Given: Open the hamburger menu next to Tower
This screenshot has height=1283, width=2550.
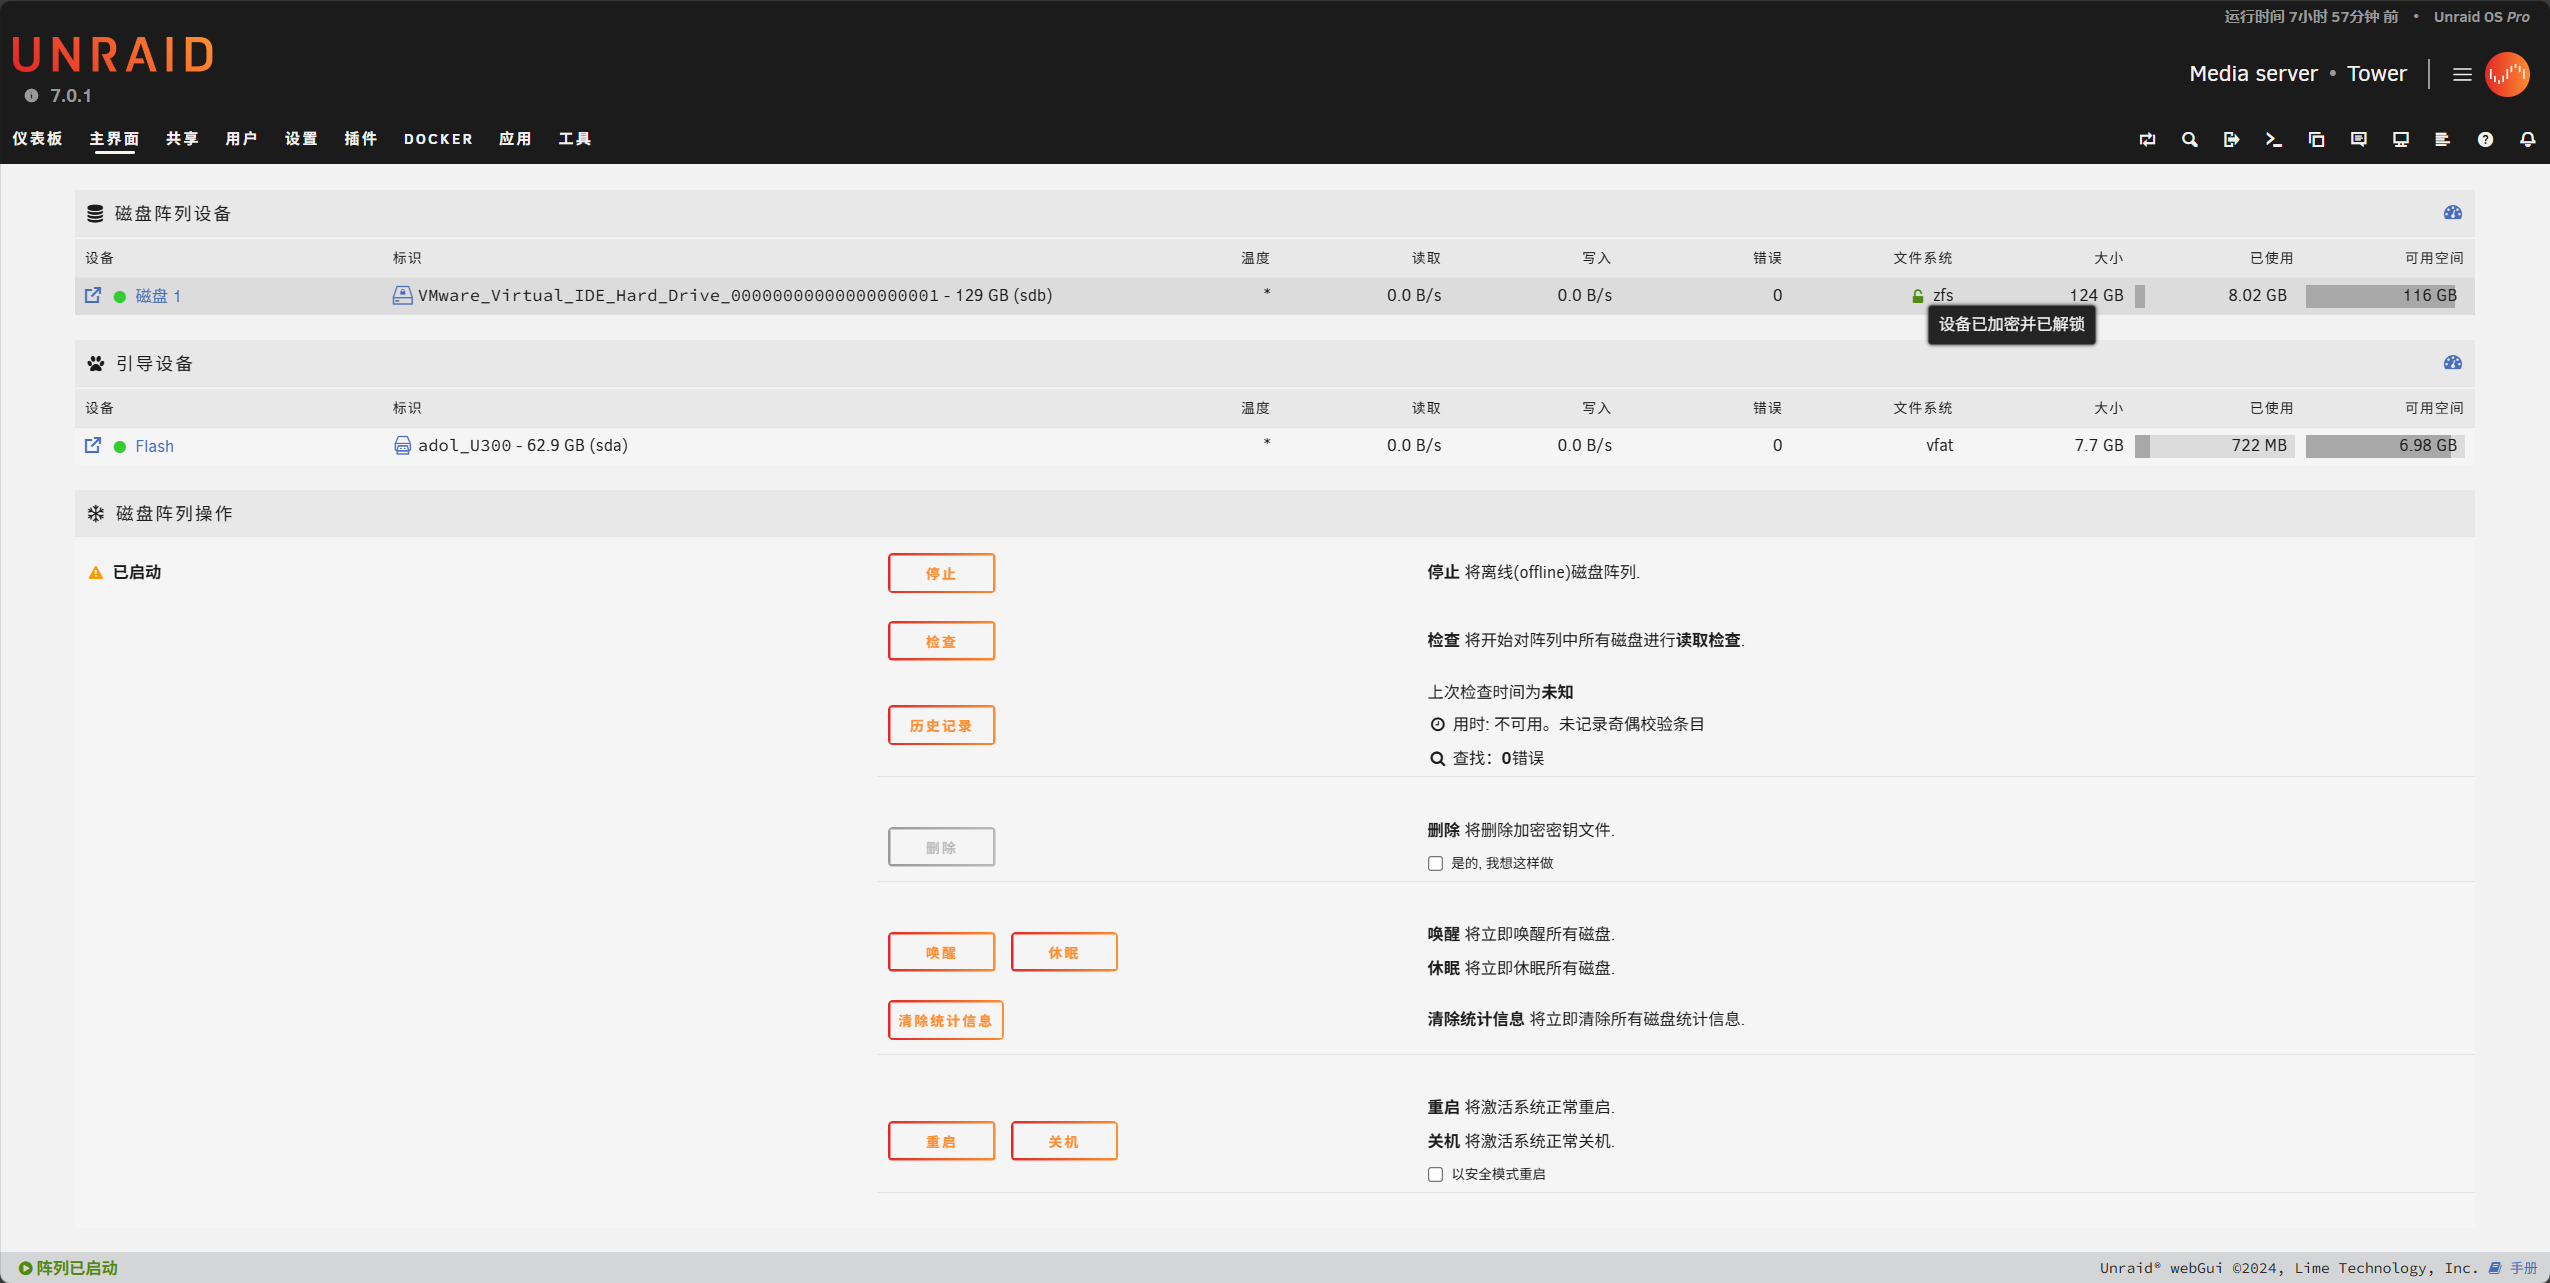Looking at the screenshot, I should (2462, 74).
